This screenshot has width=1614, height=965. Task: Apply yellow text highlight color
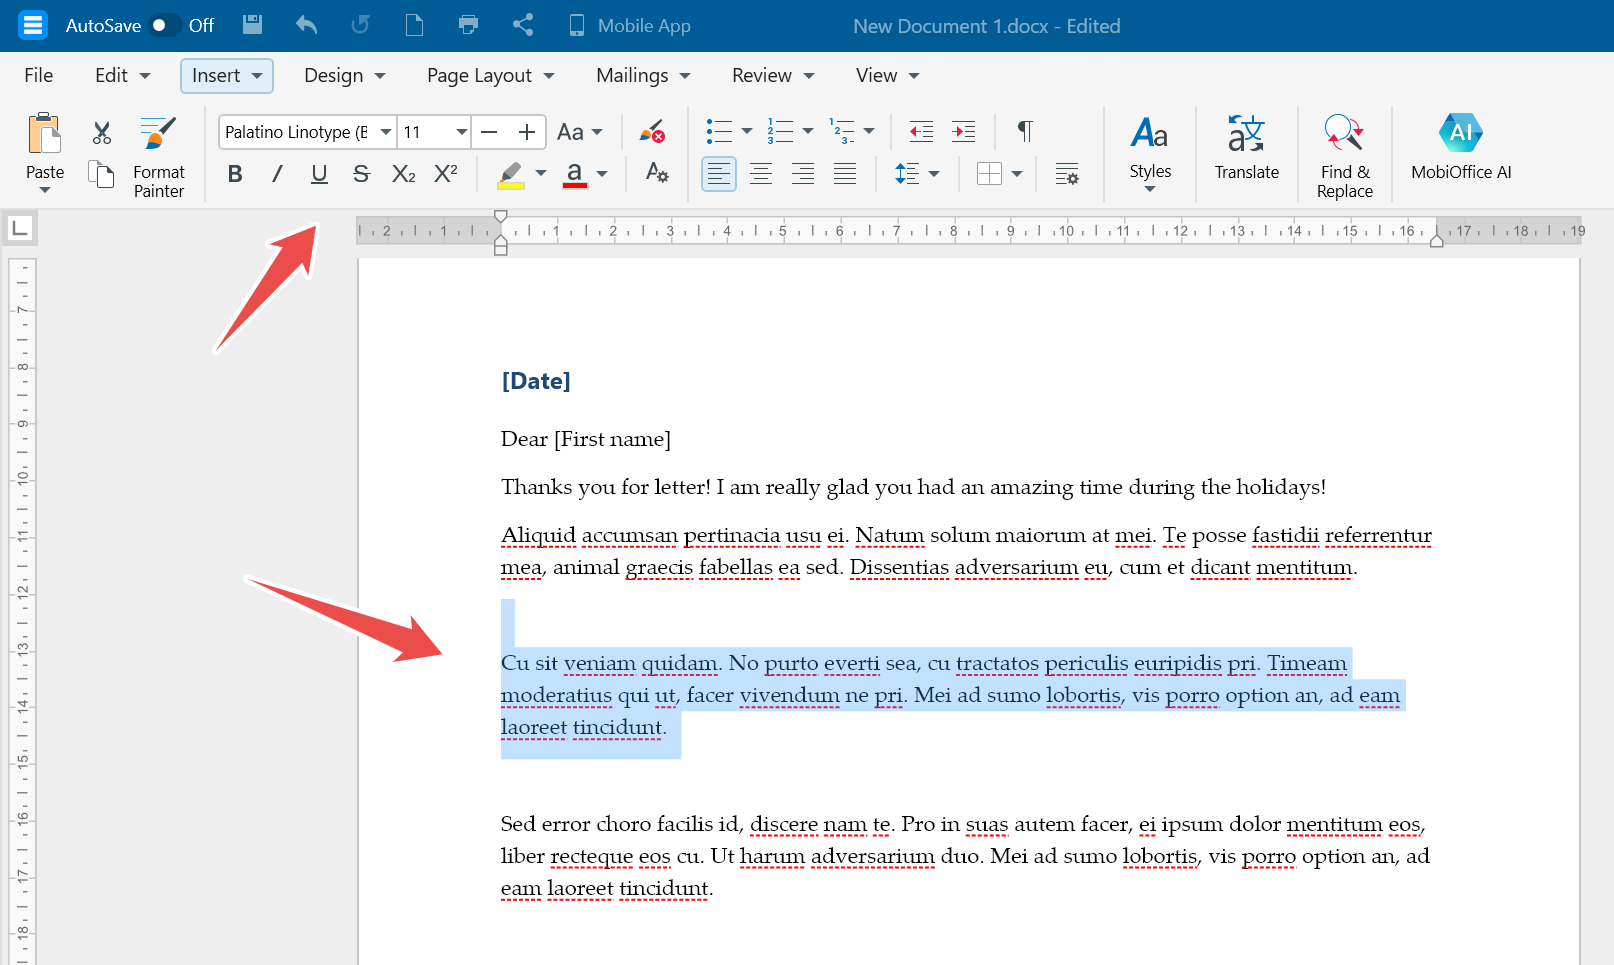(511, 174)
